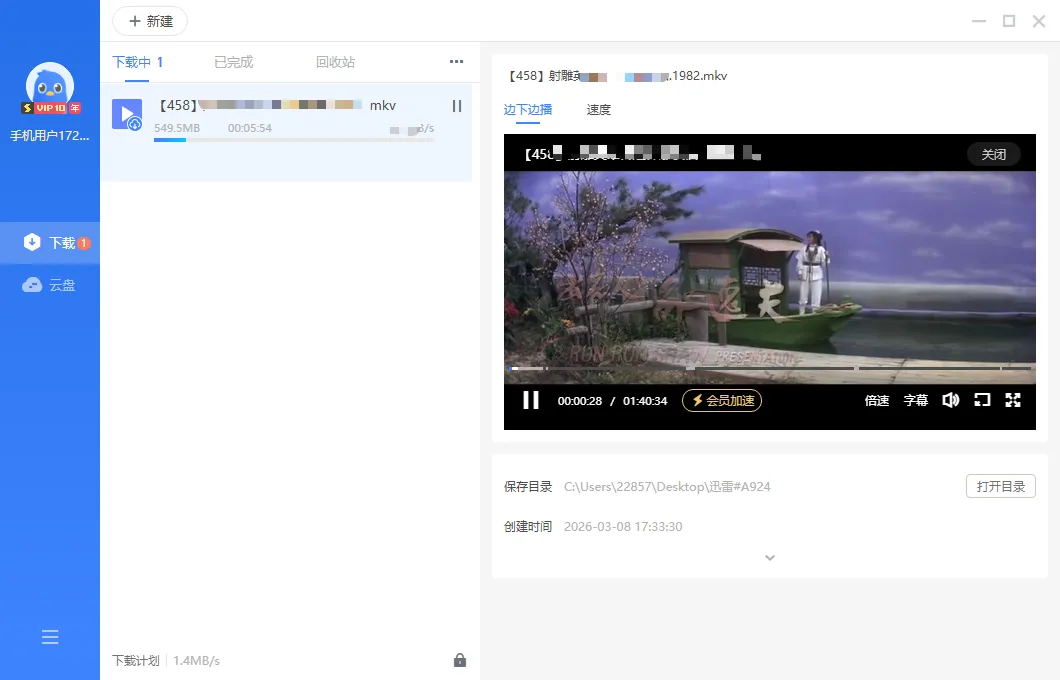This screenshot has height=680, width=1060.
Task: Open the 已完成 completed tab
Action: pyautogui.click(x=233, y=62)
